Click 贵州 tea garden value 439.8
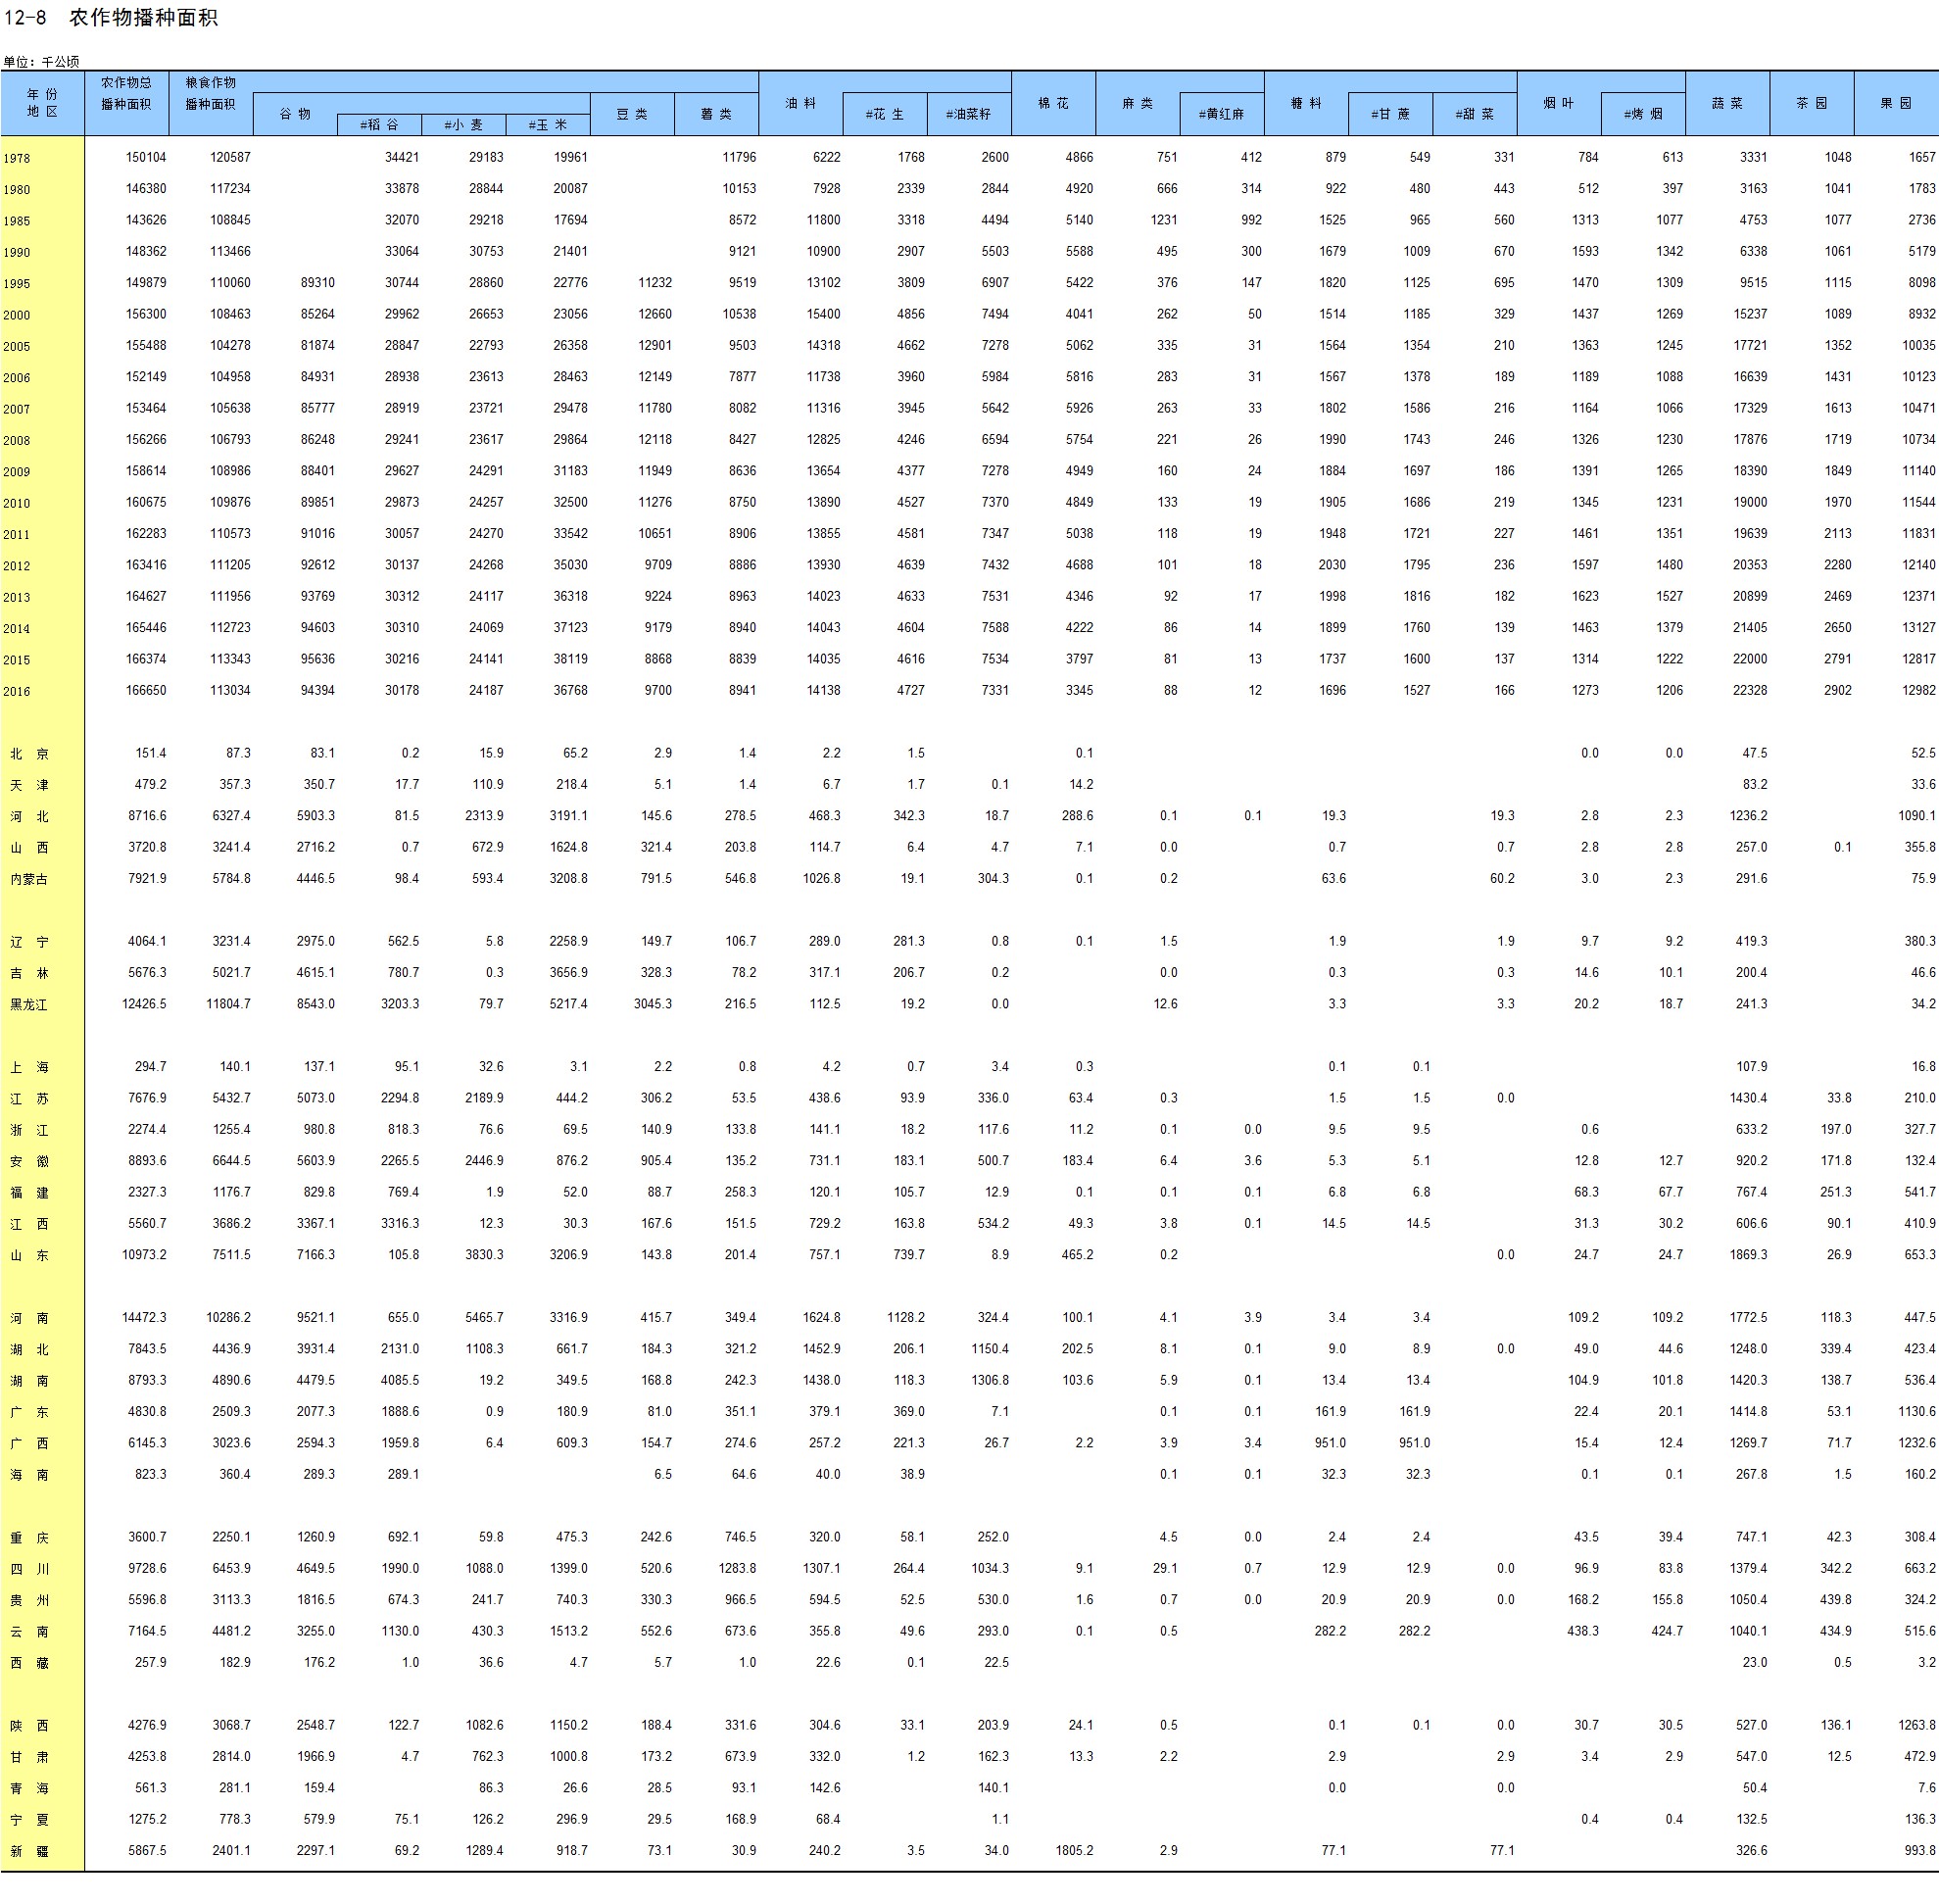 (1835, 1600)
